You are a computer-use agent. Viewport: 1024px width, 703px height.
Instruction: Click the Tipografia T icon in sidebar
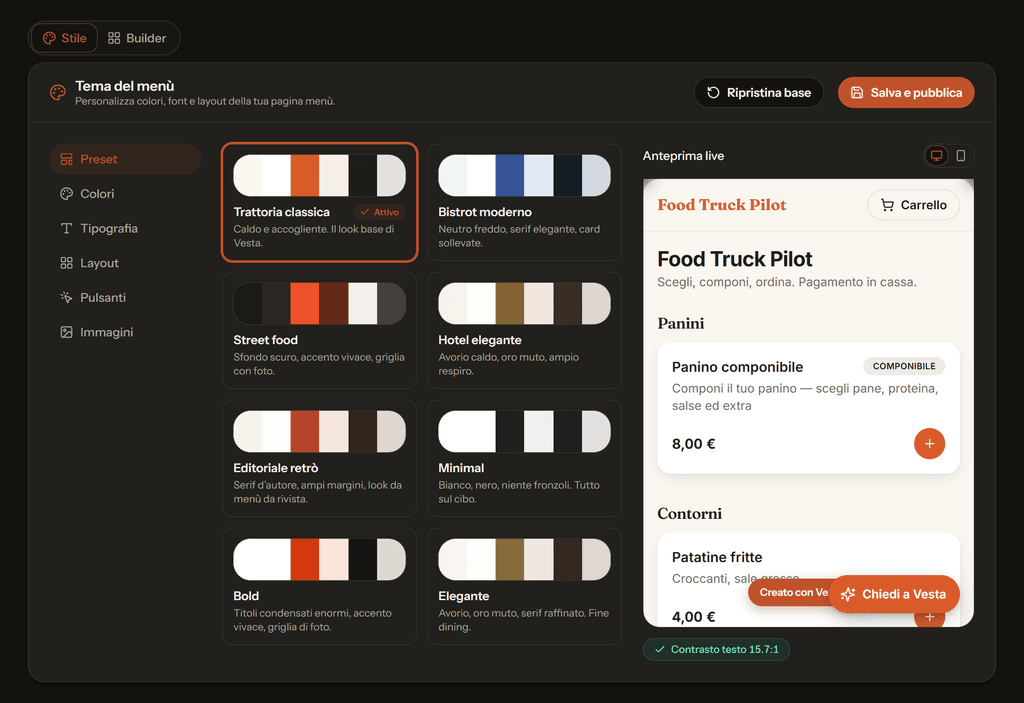(67, 229)
